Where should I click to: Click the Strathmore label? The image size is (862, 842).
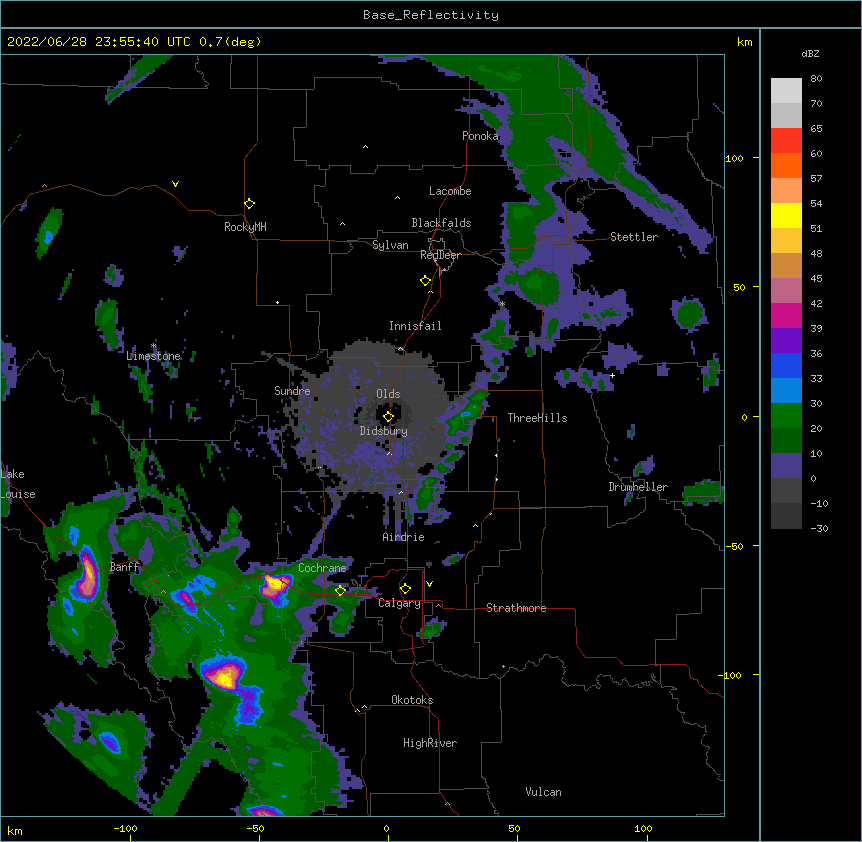(516, 608)
